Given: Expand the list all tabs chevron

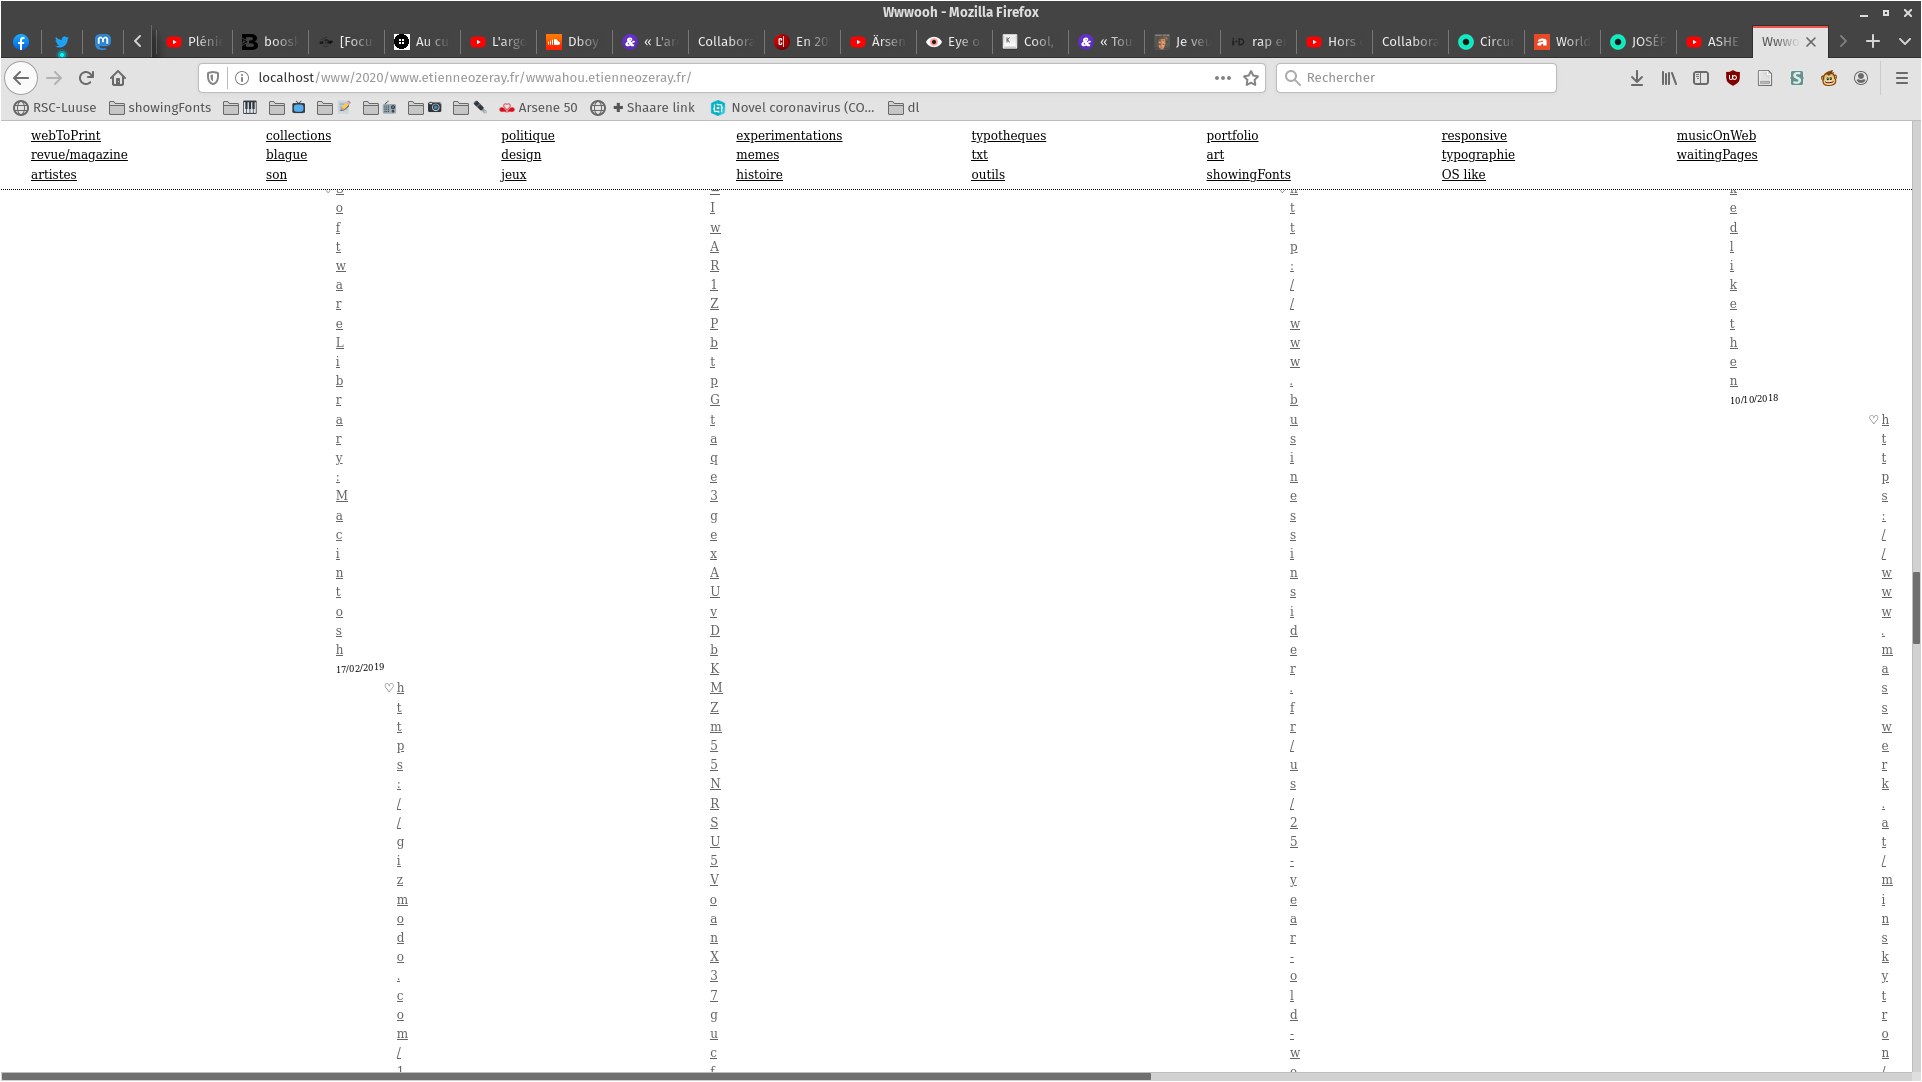Looking at the screenshot, I should point(1905,42).
